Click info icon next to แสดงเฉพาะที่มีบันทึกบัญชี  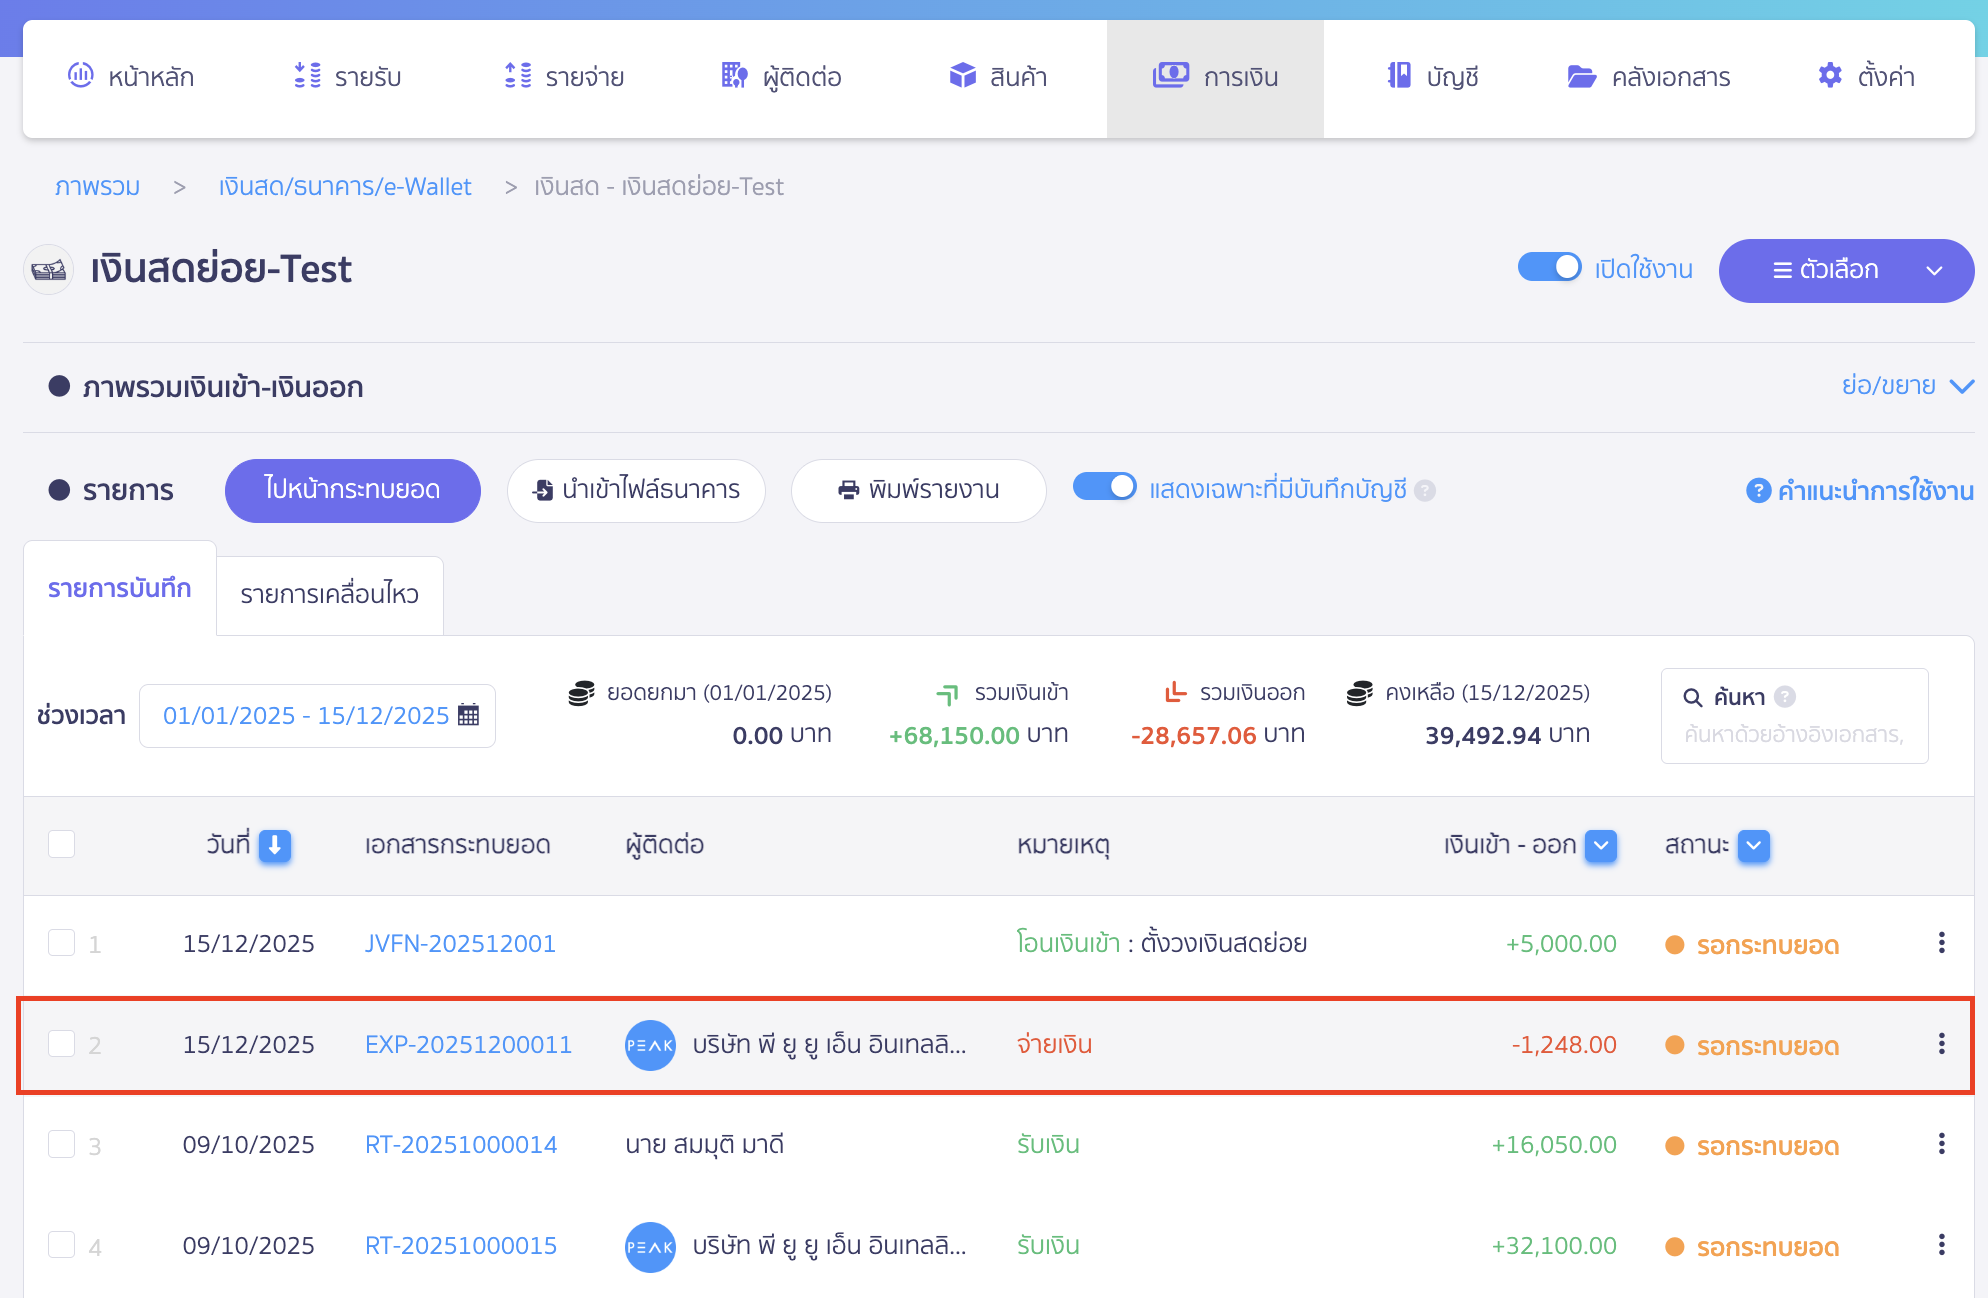(1426, 490)
